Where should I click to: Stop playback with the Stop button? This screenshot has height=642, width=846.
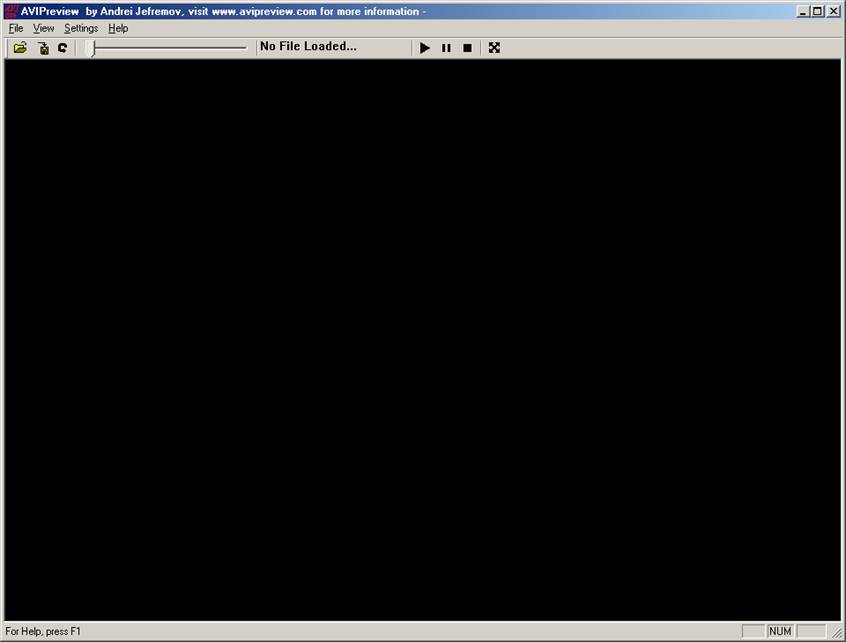click(x=467, y=47)
